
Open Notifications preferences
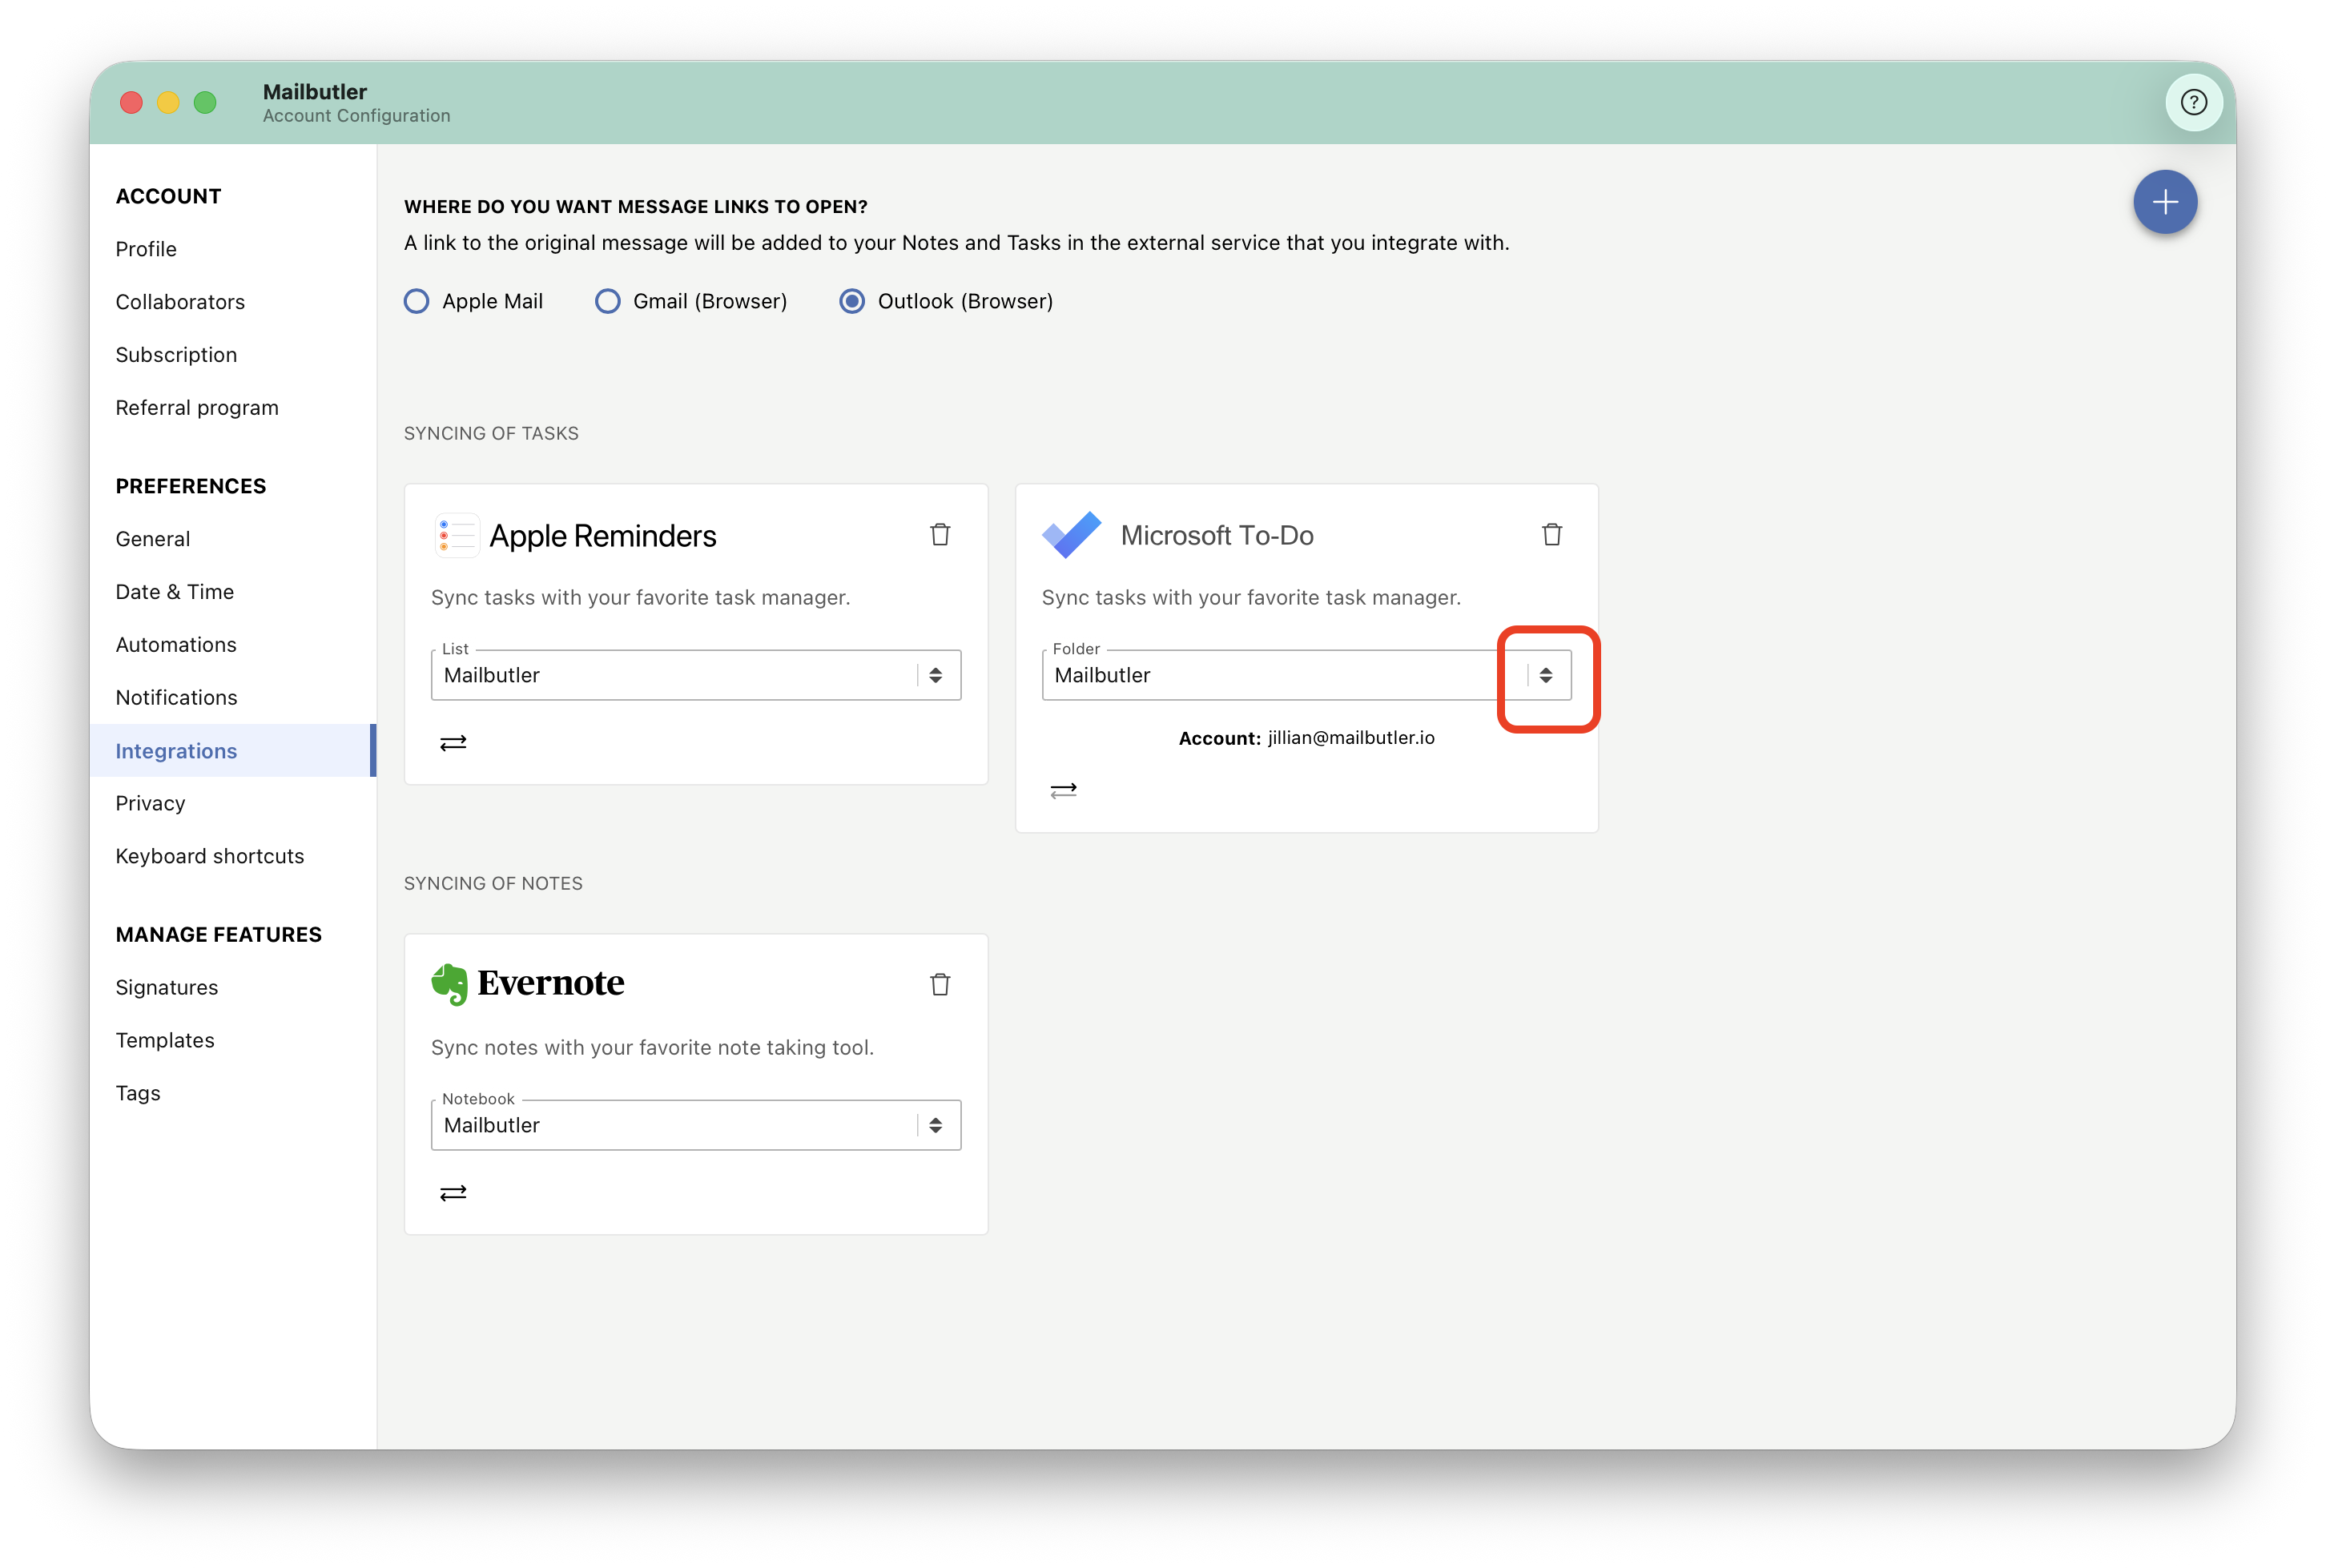(x=176, y=698)
